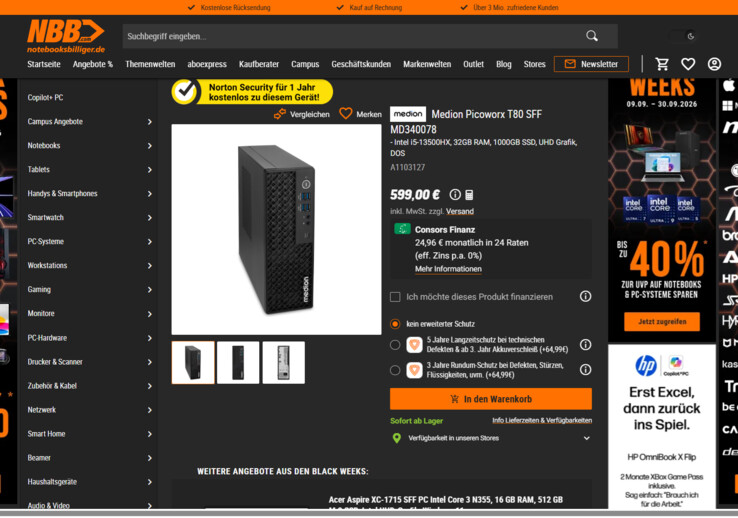Expand 'Verfügbarkeit in unseren Stores' dropdown
The width and height of the screenshot is (738, 518).
click(586, 438)
